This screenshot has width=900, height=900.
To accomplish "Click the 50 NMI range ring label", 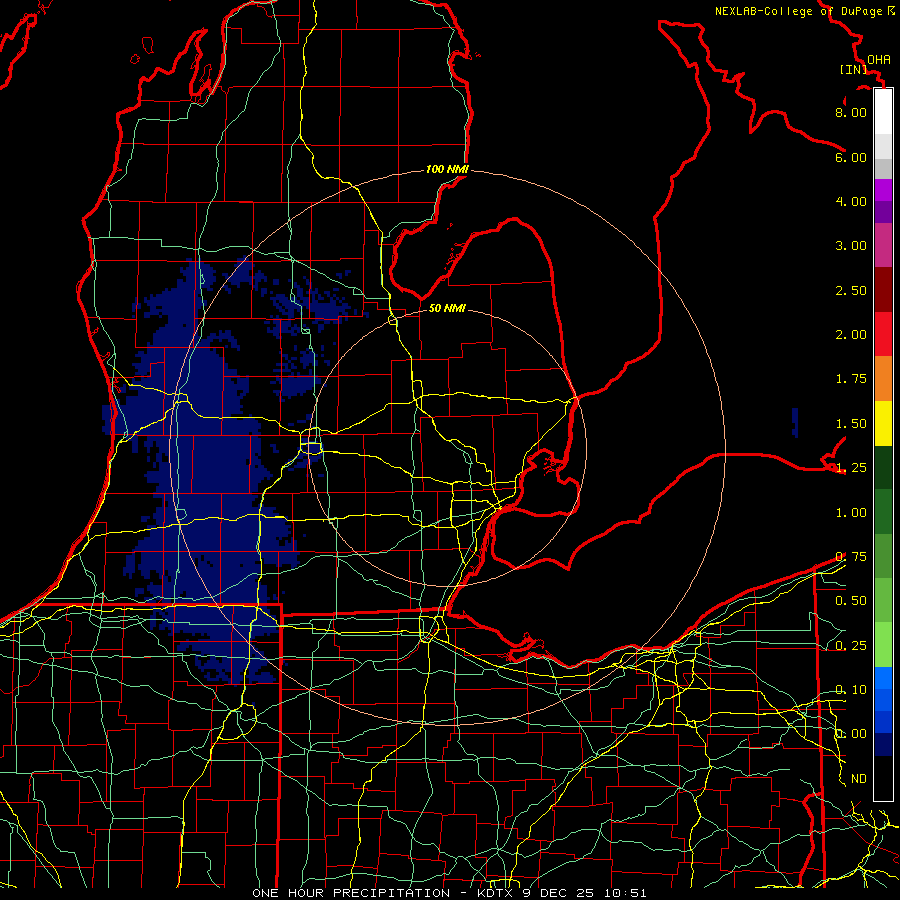I will pyautogui.click(x=447, y=308).
